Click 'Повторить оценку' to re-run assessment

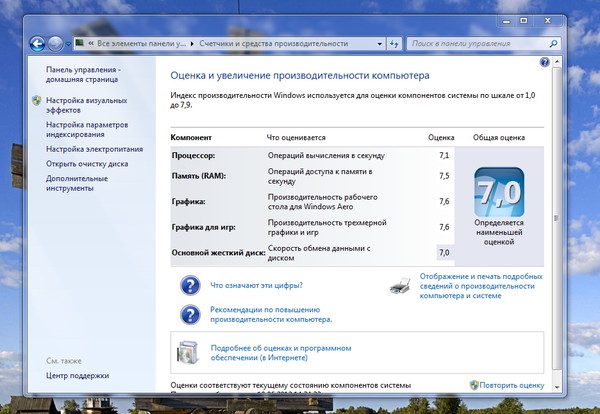tap(512, 385)
